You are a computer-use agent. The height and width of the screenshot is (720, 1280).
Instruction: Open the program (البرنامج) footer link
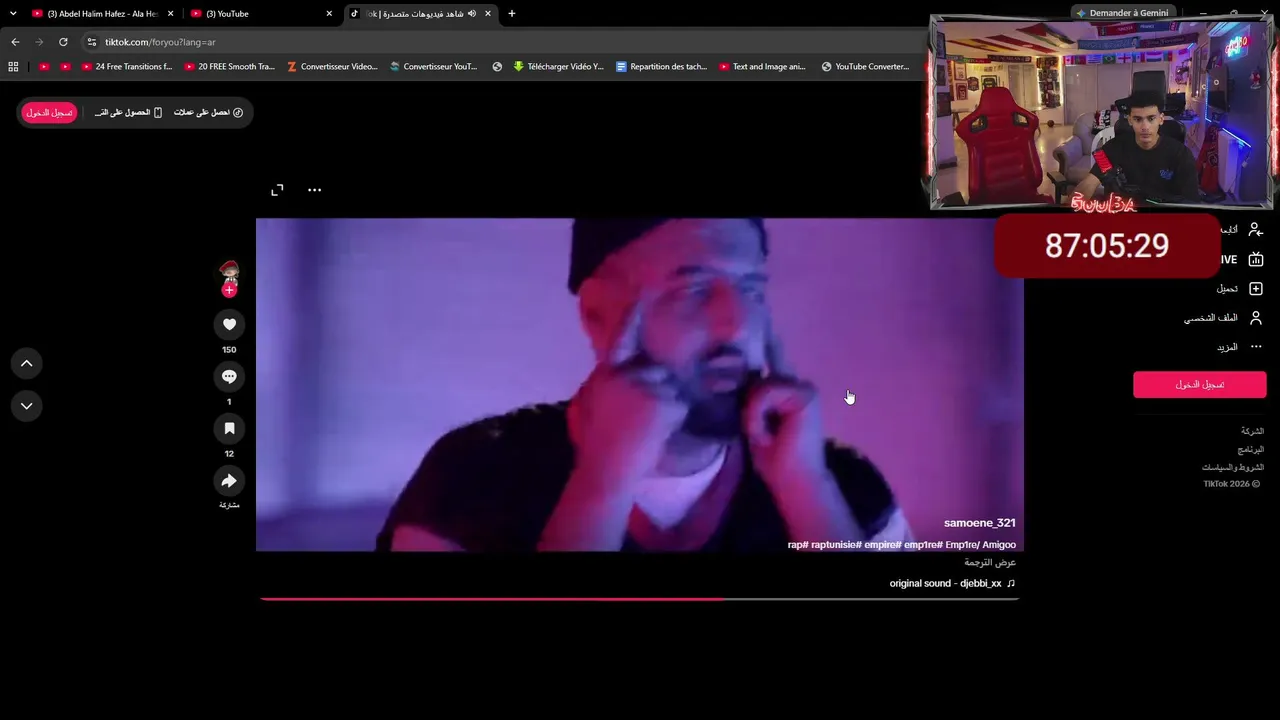(1251, 450)
